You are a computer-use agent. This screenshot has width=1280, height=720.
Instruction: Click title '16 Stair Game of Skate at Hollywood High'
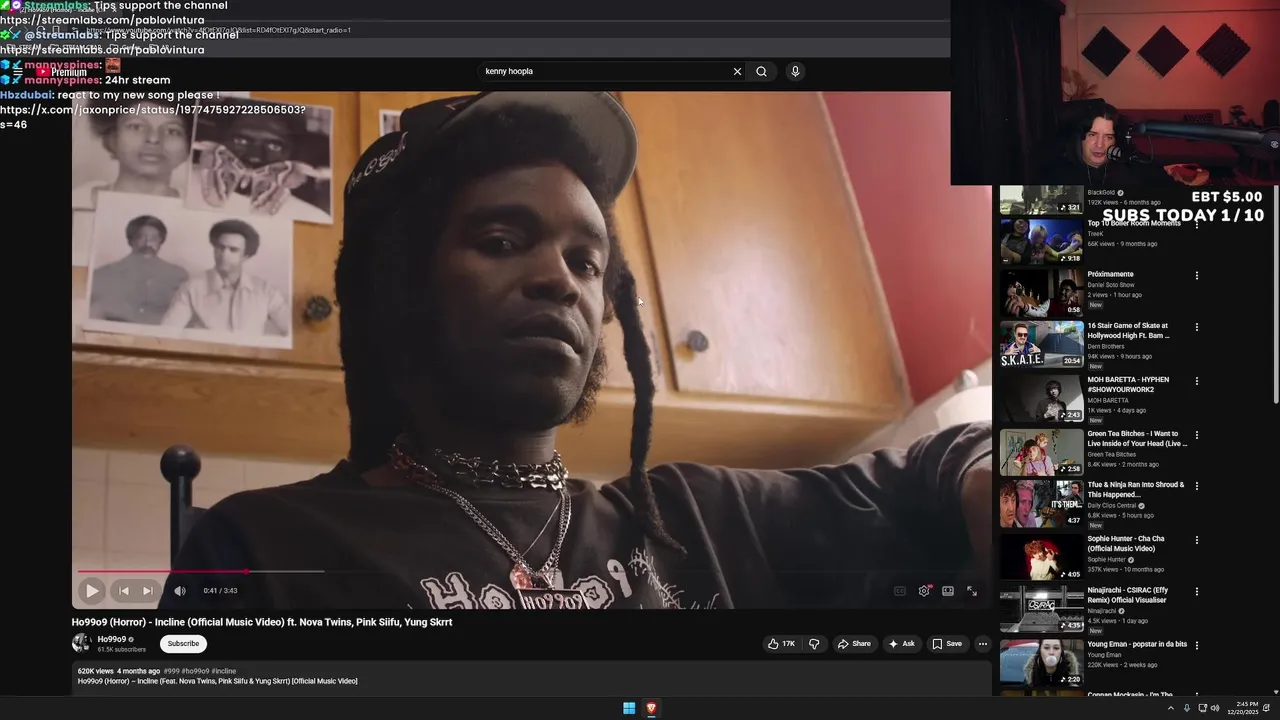pyautogui.click(x=1128, y=330)
